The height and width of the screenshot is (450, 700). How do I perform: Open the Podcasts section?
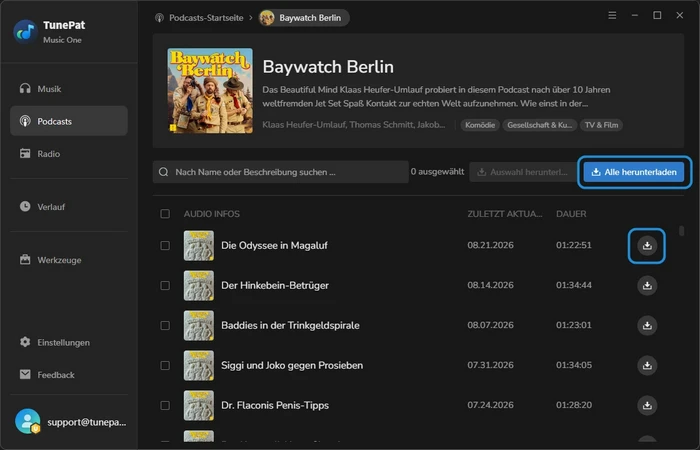69,121
